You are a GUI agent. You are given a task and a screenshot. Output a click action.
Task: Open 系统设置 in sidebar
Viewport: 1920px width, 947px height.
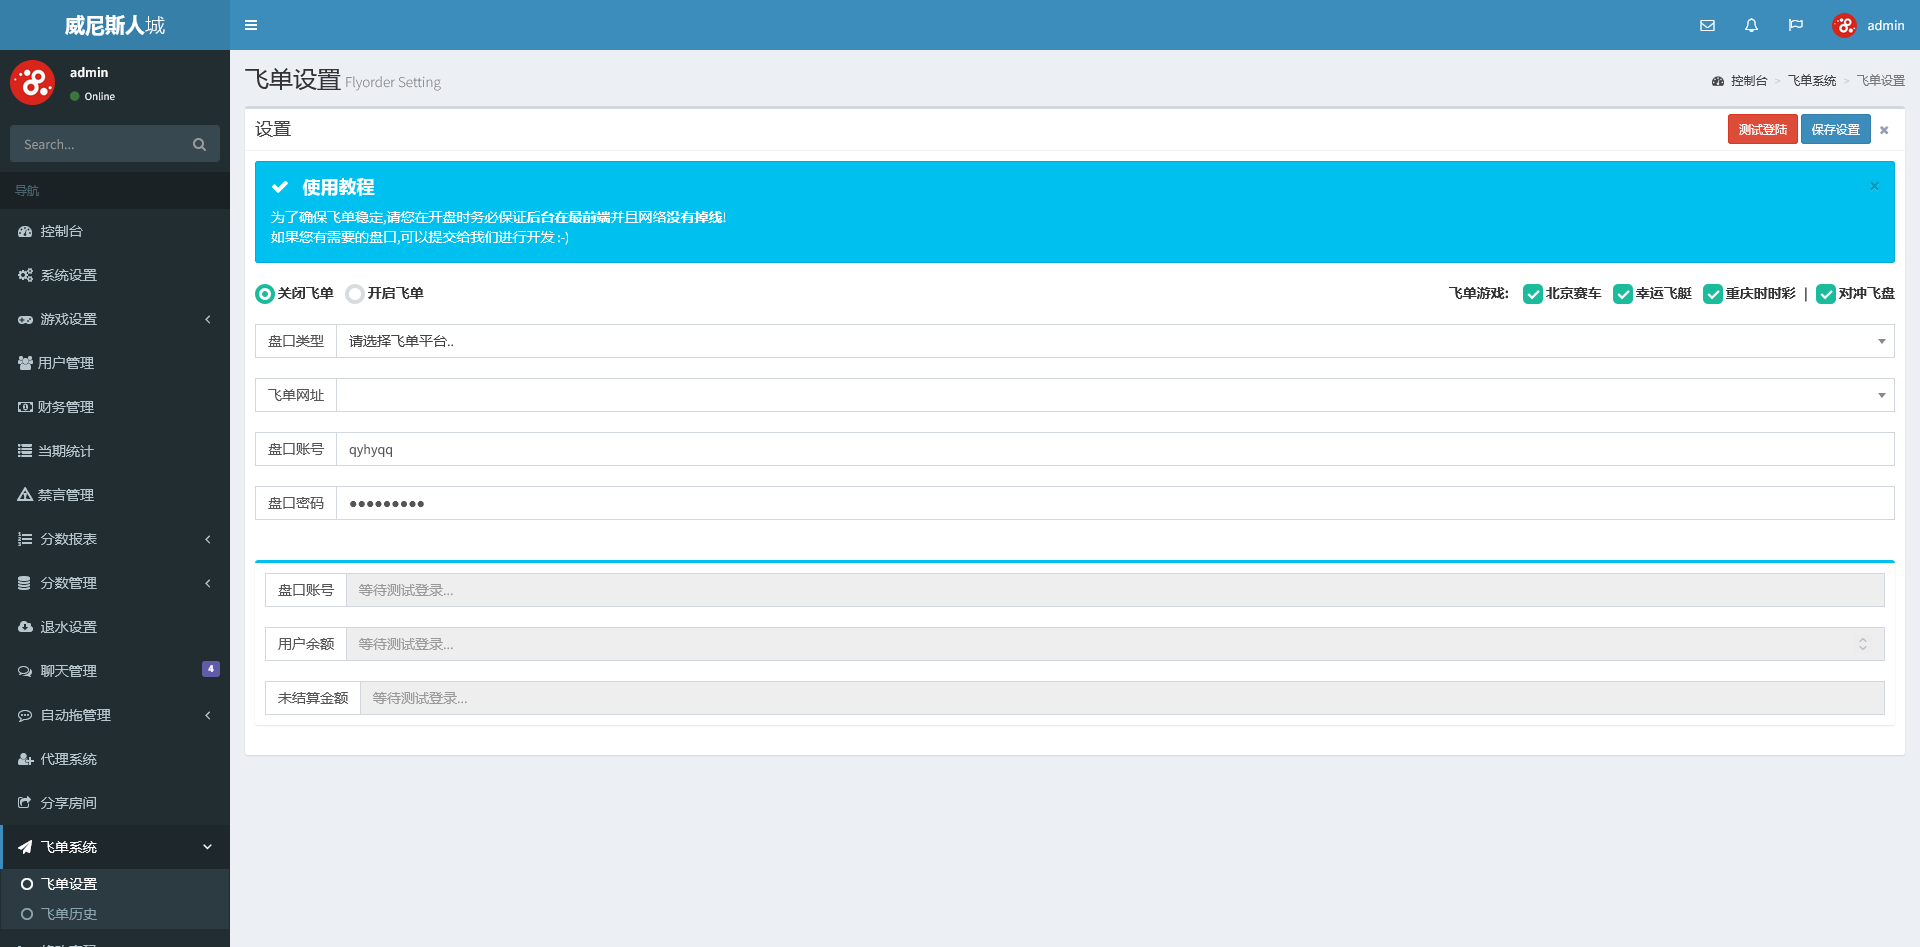point(115,275)
